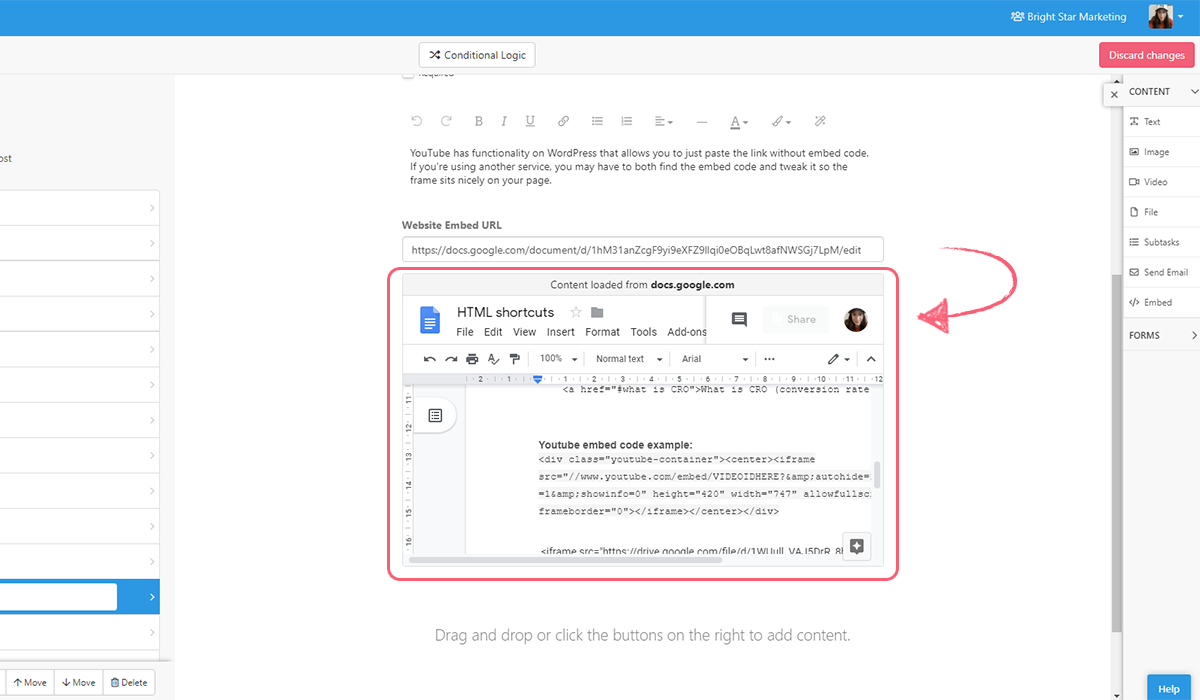Toggle italic formatting
The height and width of the screenshot is (700, 1200).
pos(504,121)
